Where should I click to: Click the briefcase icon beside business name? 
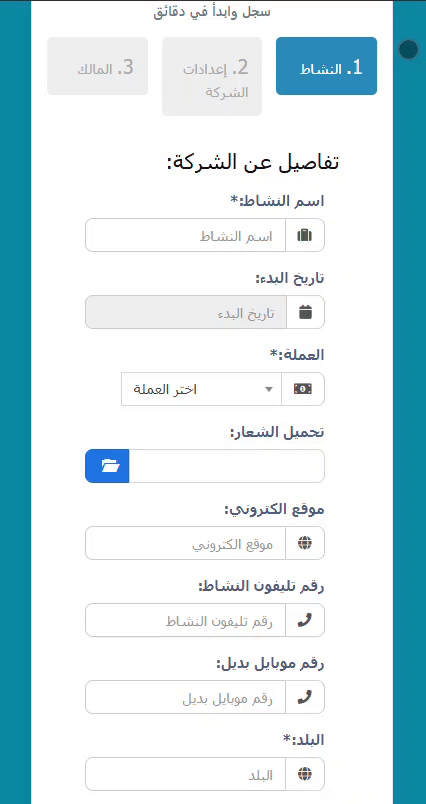click(x=305, y=235)
